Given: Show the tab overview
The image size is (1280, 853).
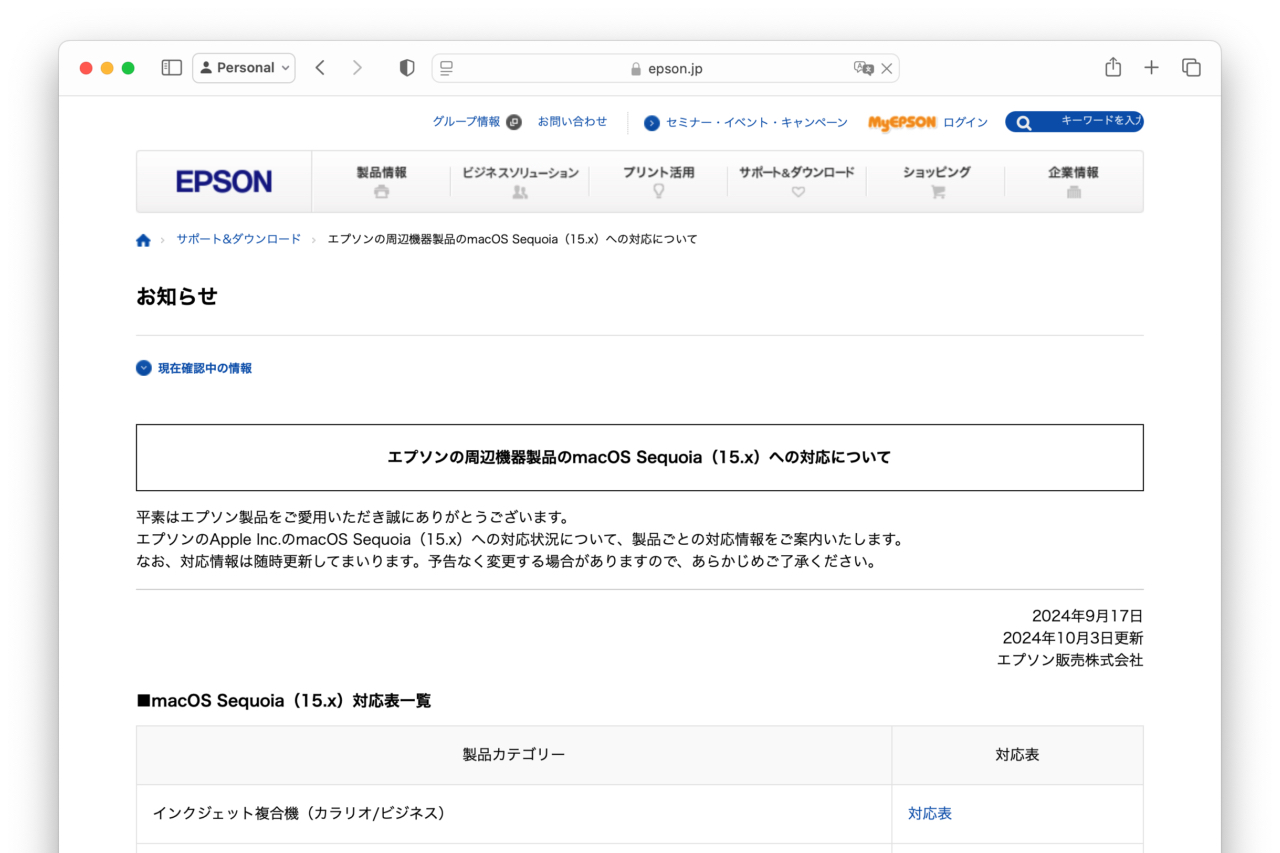Looking at the screenshot, I should pos(1191,68).
